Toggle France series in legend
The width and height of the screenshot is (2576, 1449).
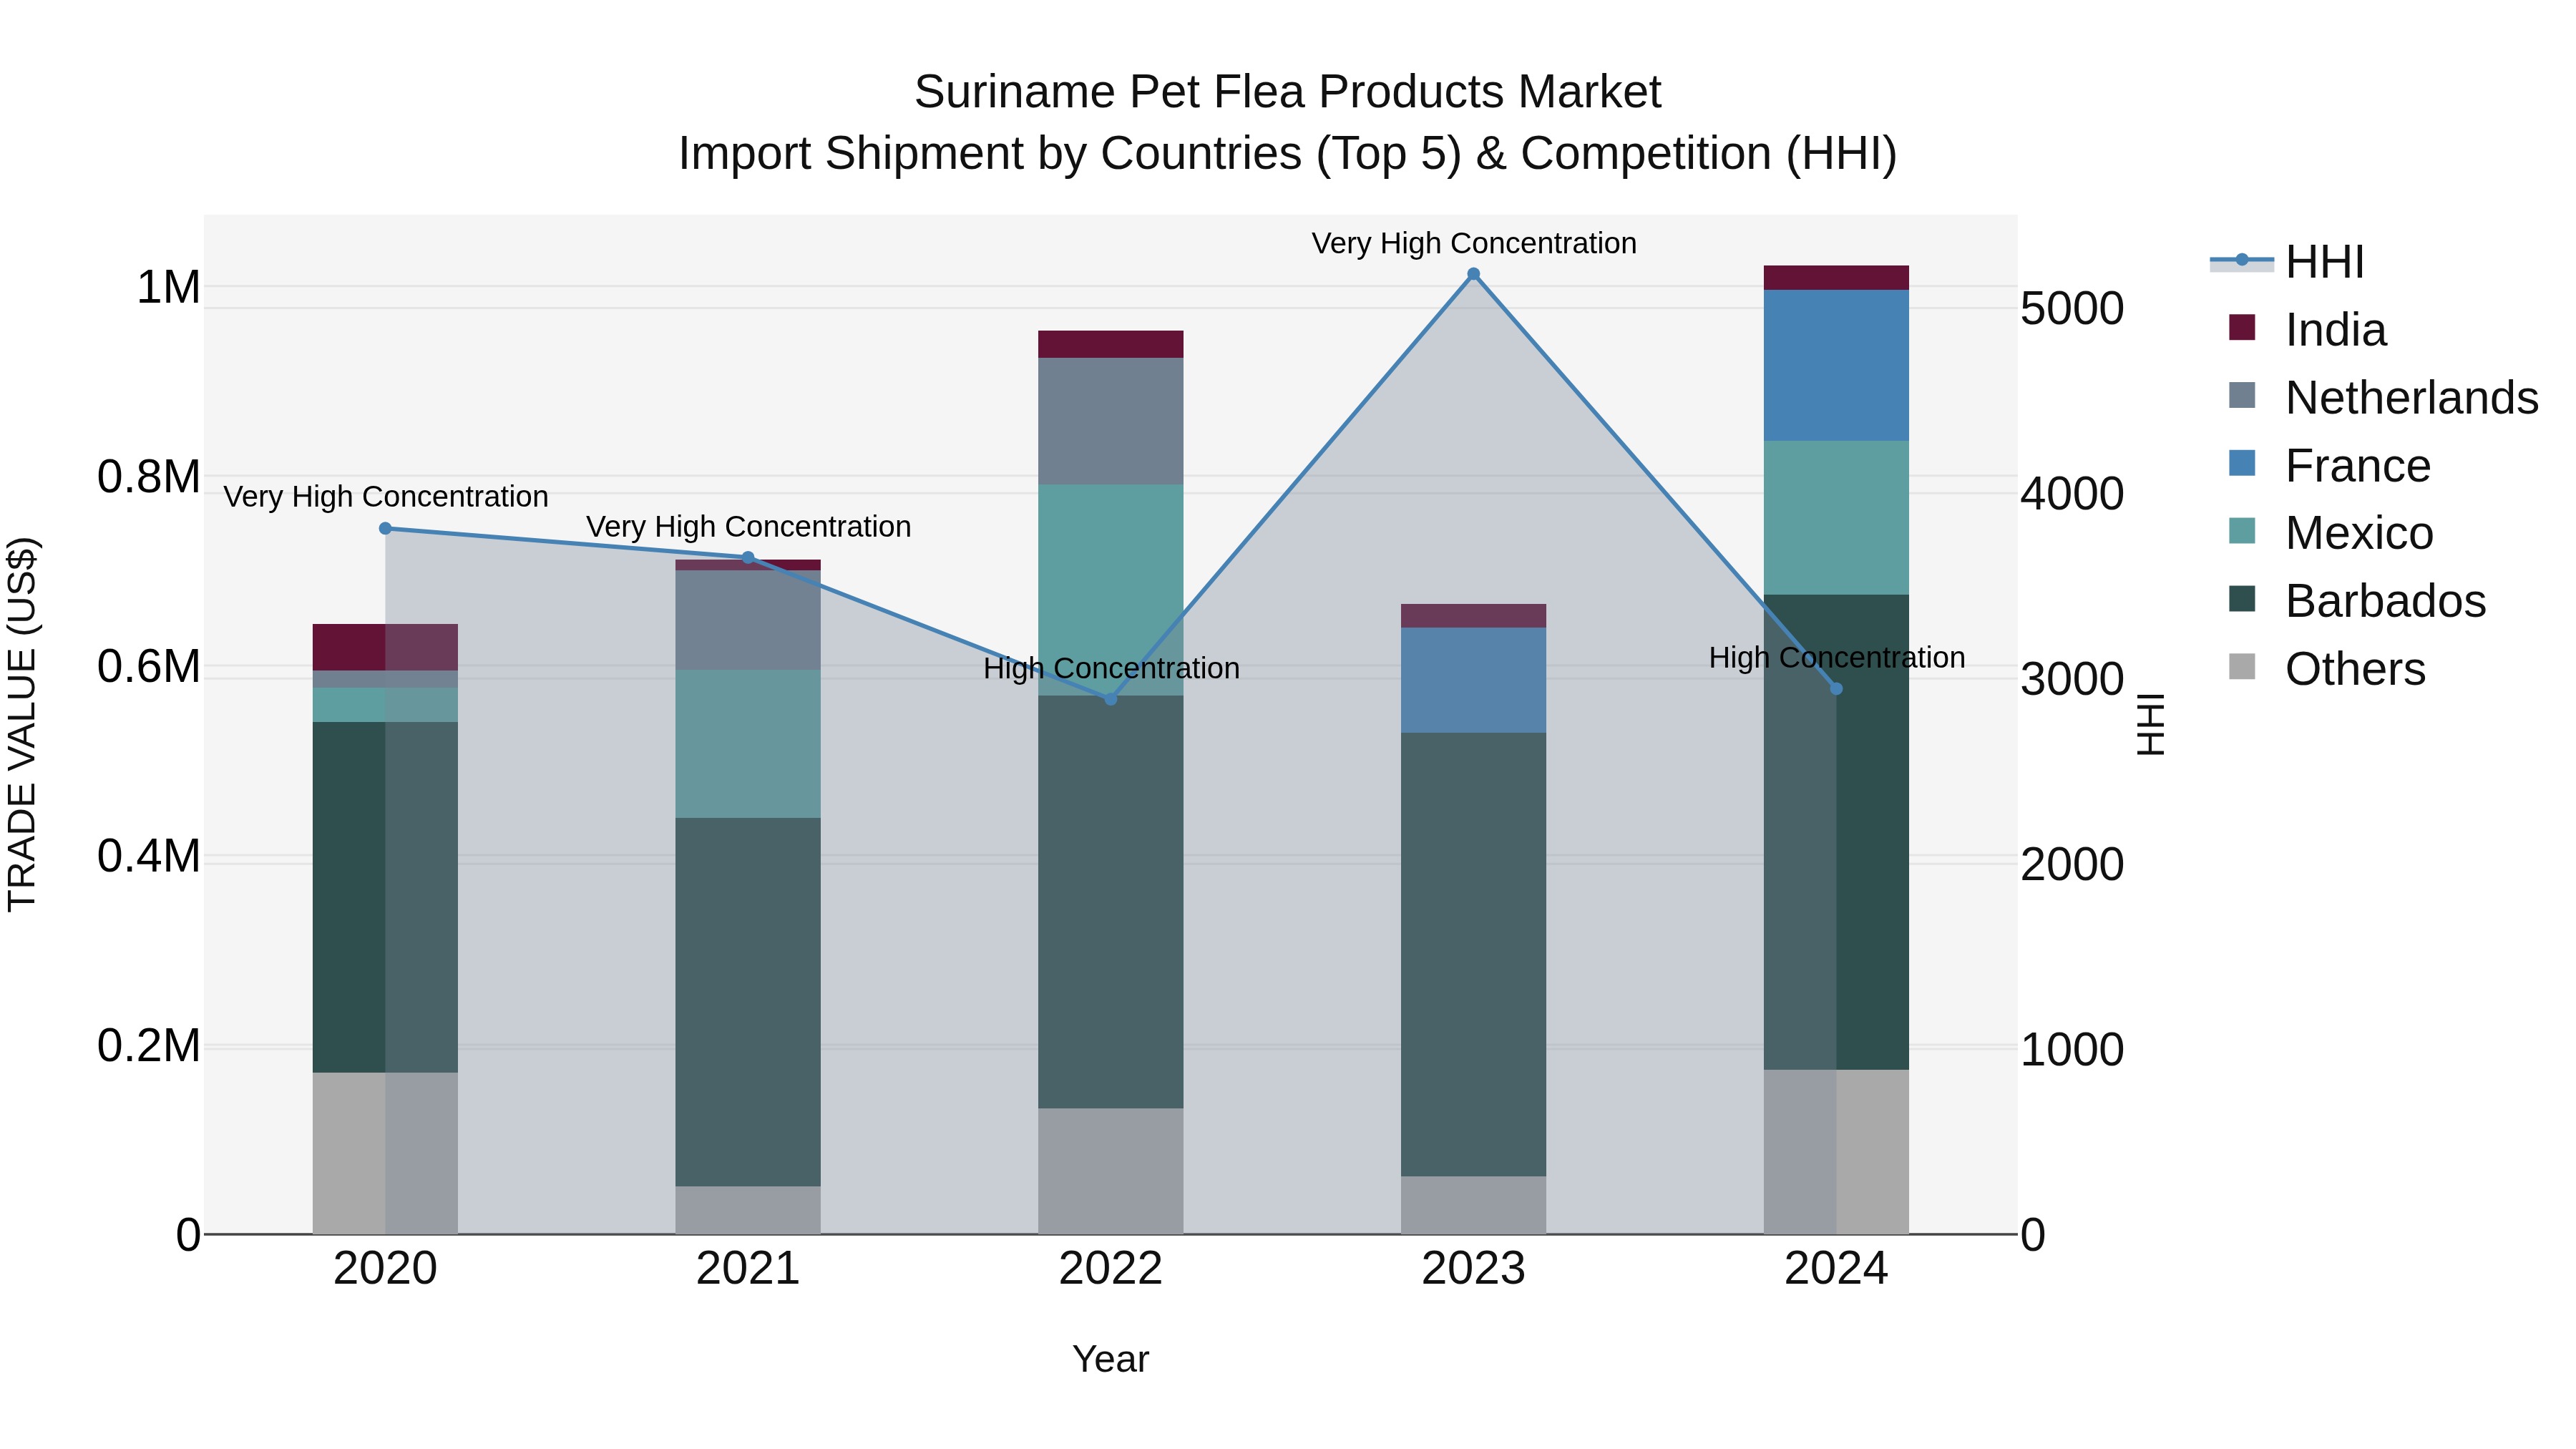(x=2330, y=465)
